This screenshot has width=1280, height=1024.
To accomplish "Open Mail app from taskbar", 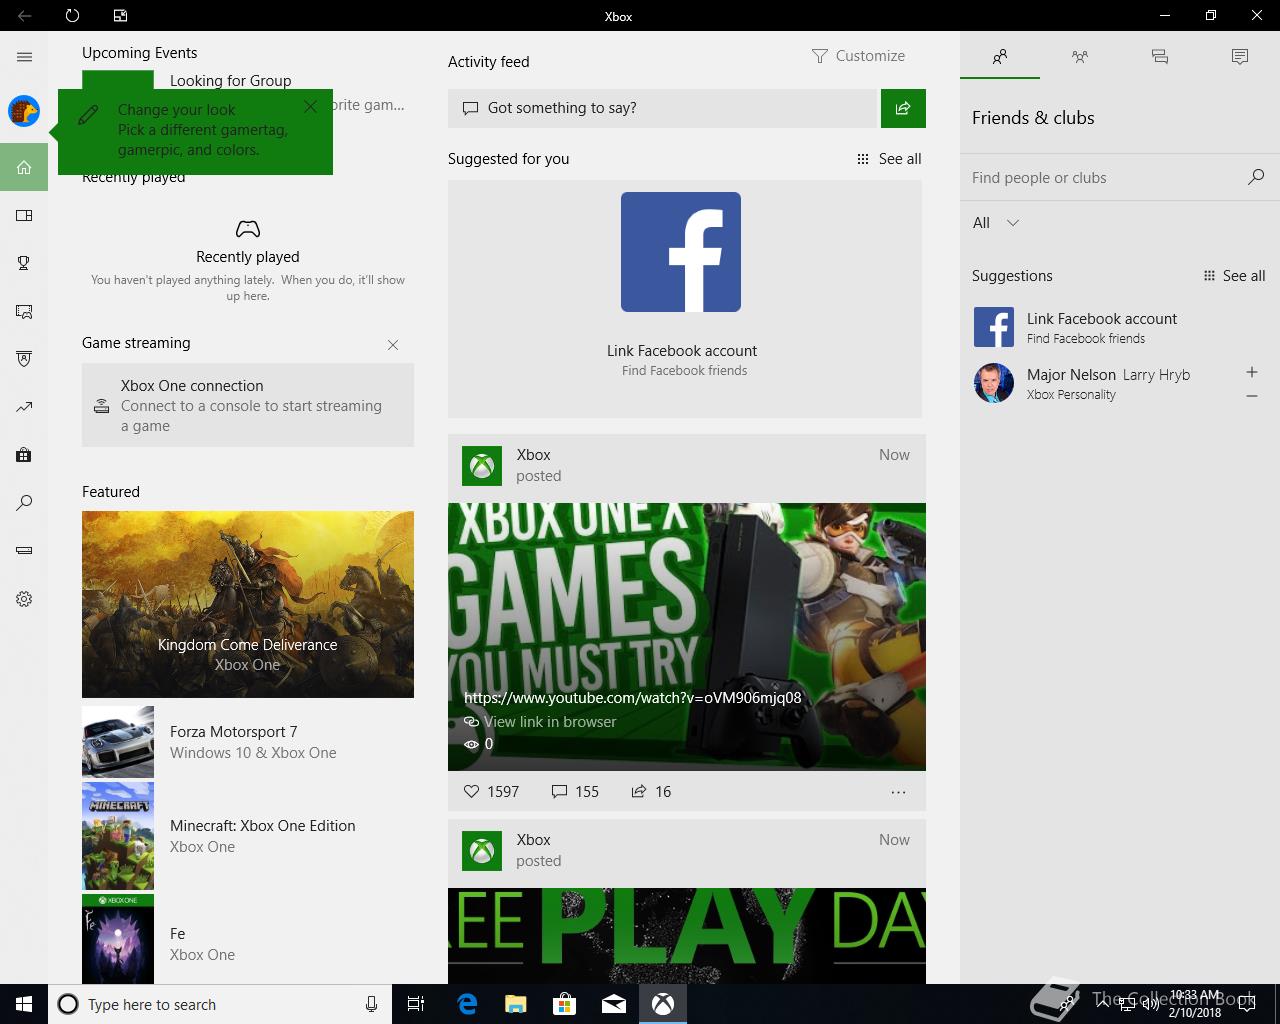I will point(614,1004).
